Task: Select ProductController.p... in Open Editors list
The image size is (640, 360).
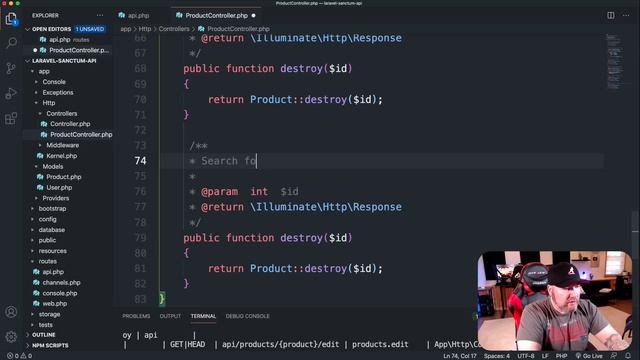Action: pyautogui.click(x=79, y=50)
